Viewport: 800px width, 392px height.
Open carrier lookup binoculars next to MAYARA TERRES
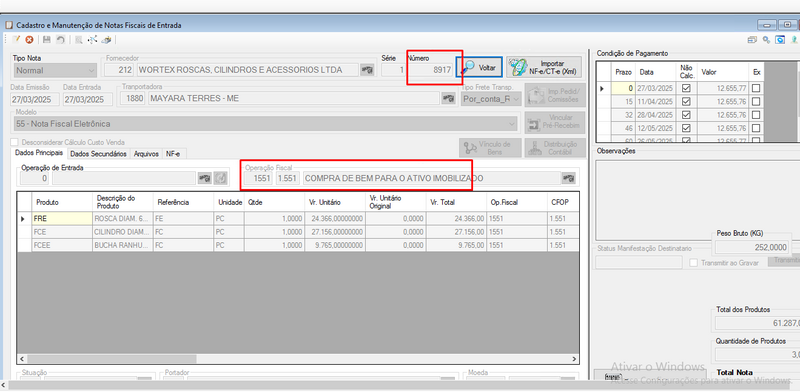[448, 98]
